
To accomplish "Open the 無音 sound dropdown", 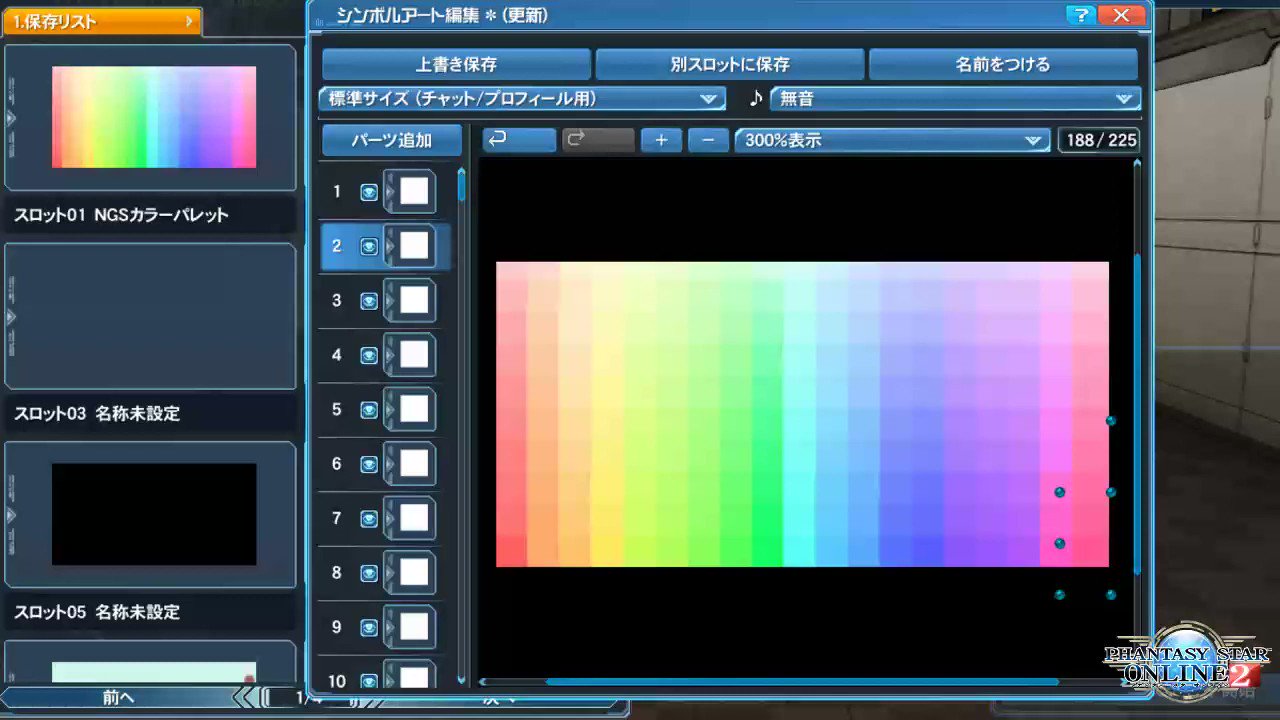I will 955,98.
